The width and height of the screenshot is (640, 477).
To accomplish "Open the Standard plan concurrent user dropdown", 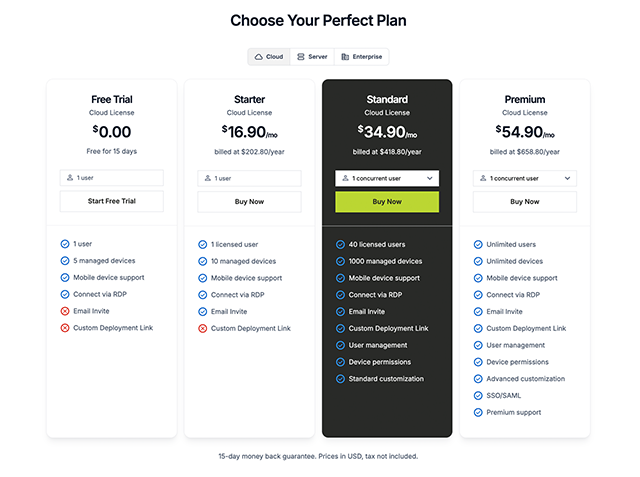I will 387,178.
